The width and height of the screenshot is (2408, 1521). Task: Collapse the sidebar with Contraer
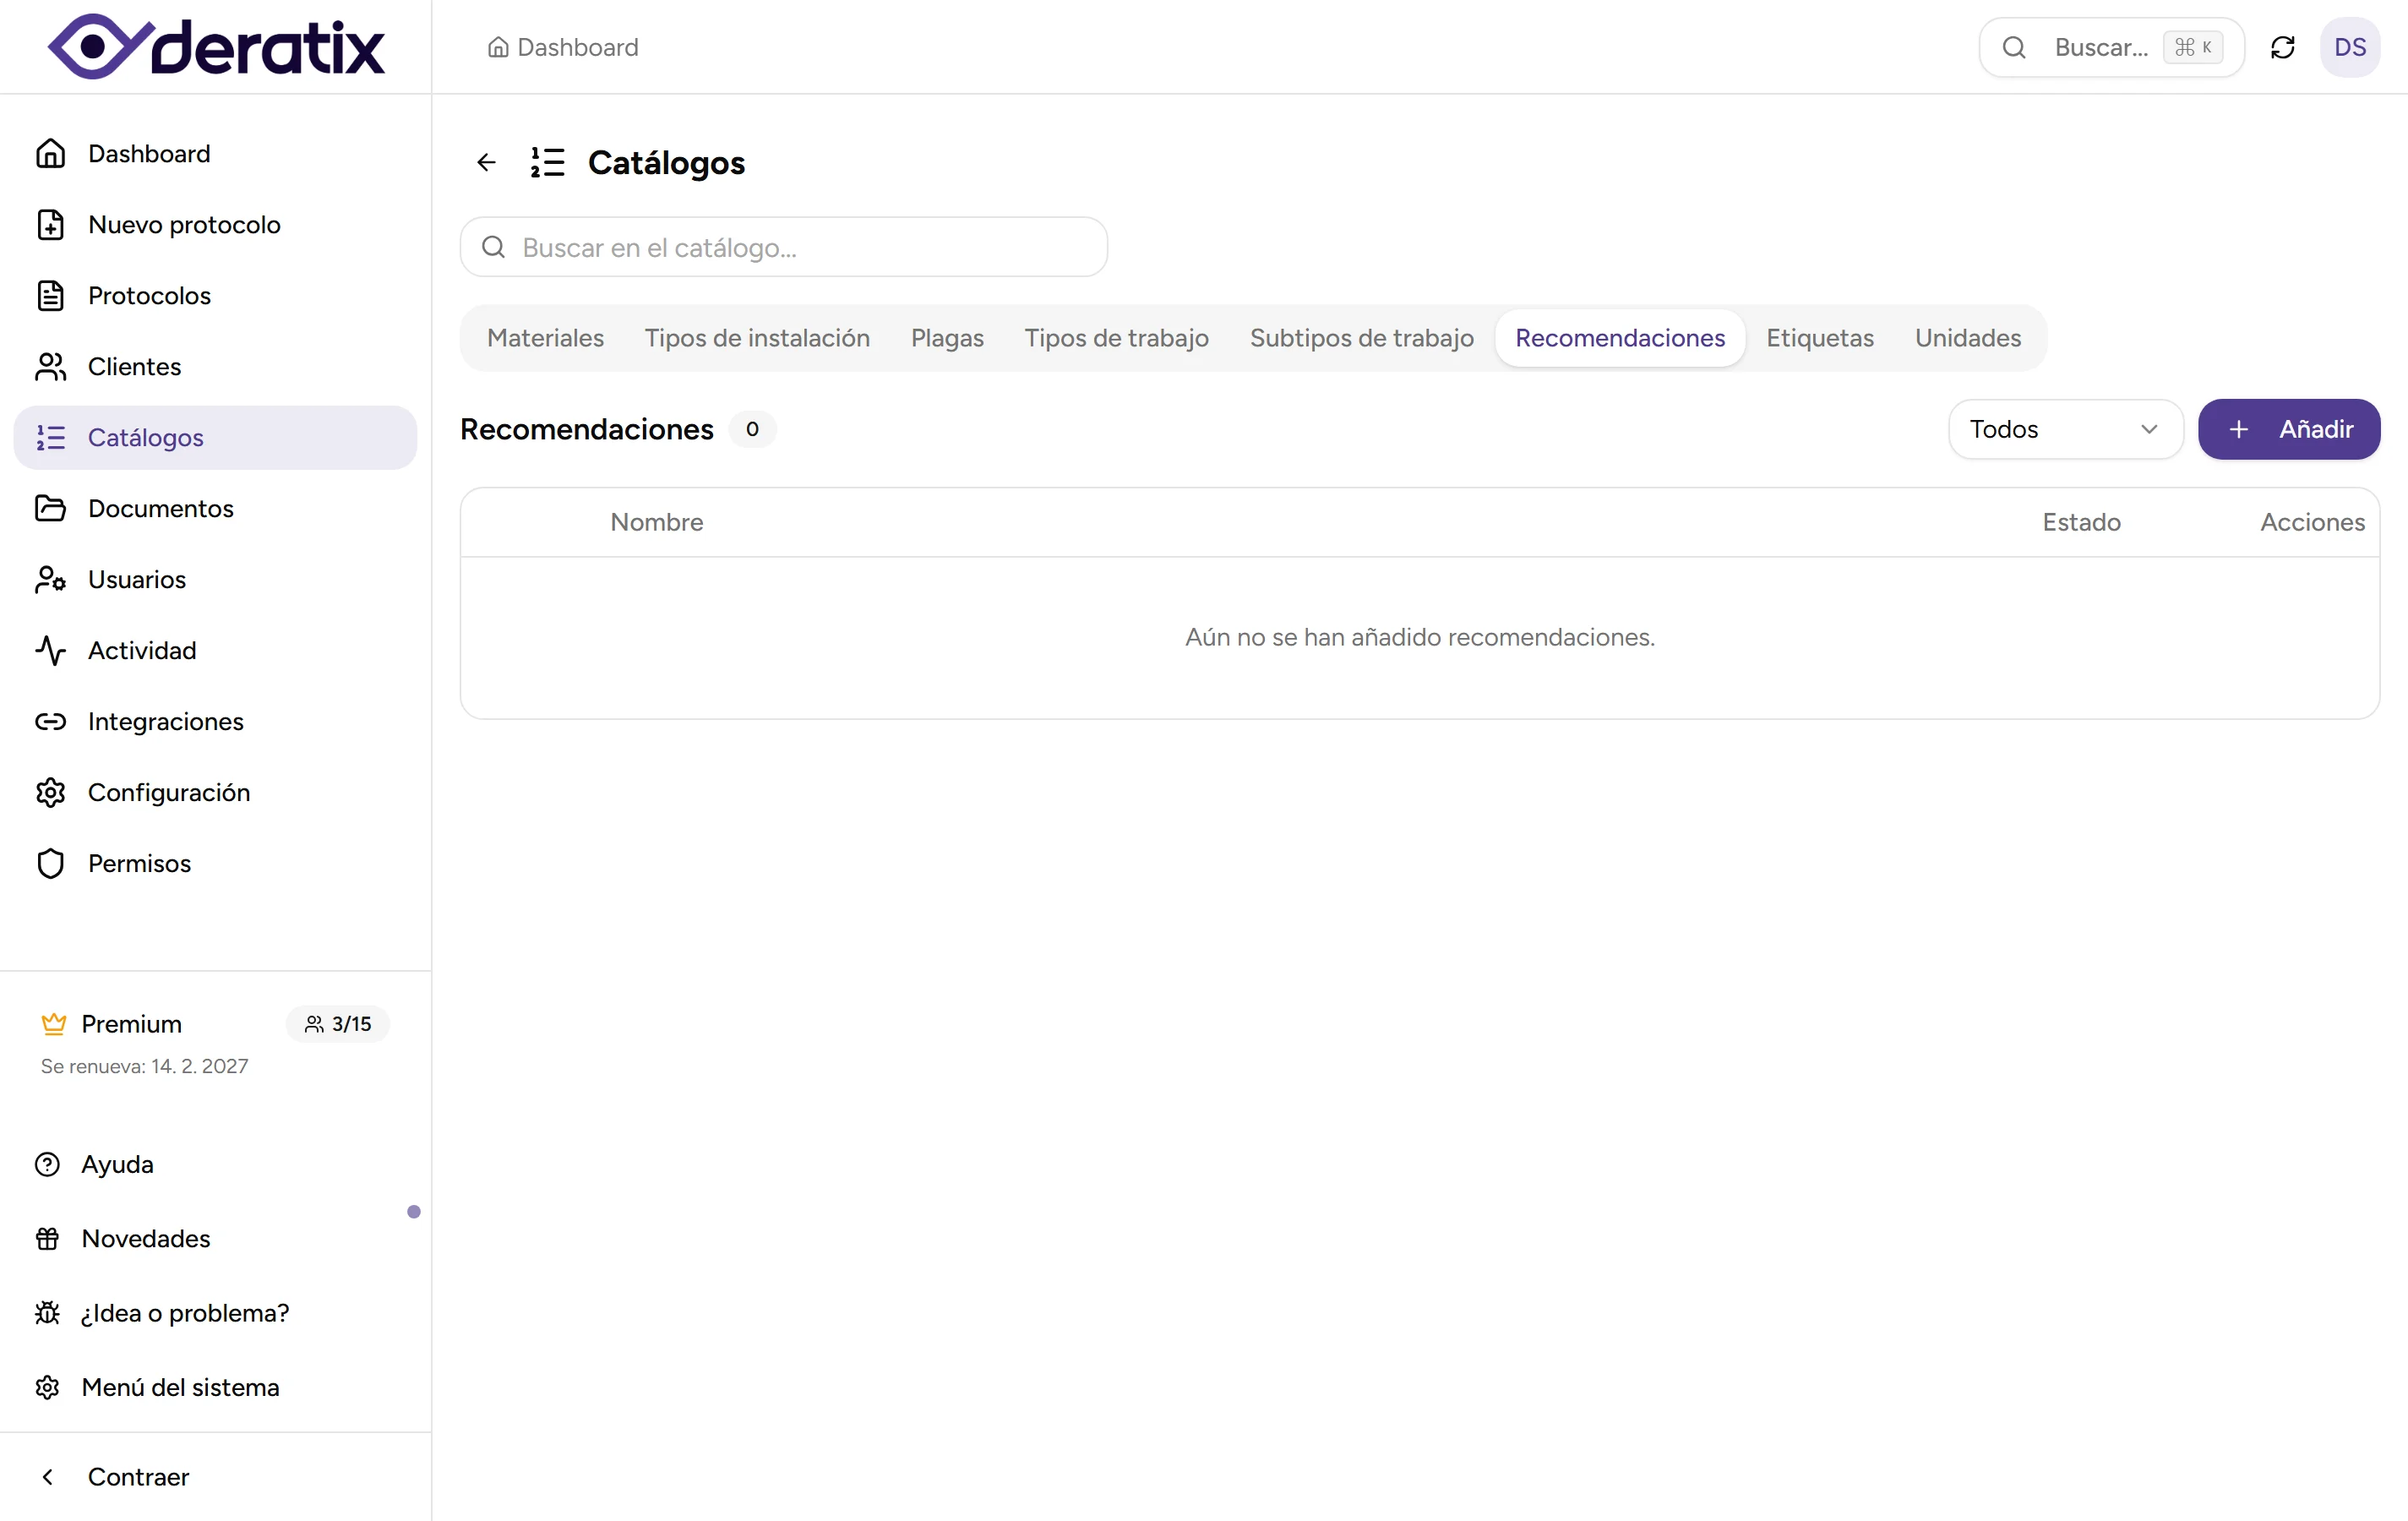point(137,1476)
